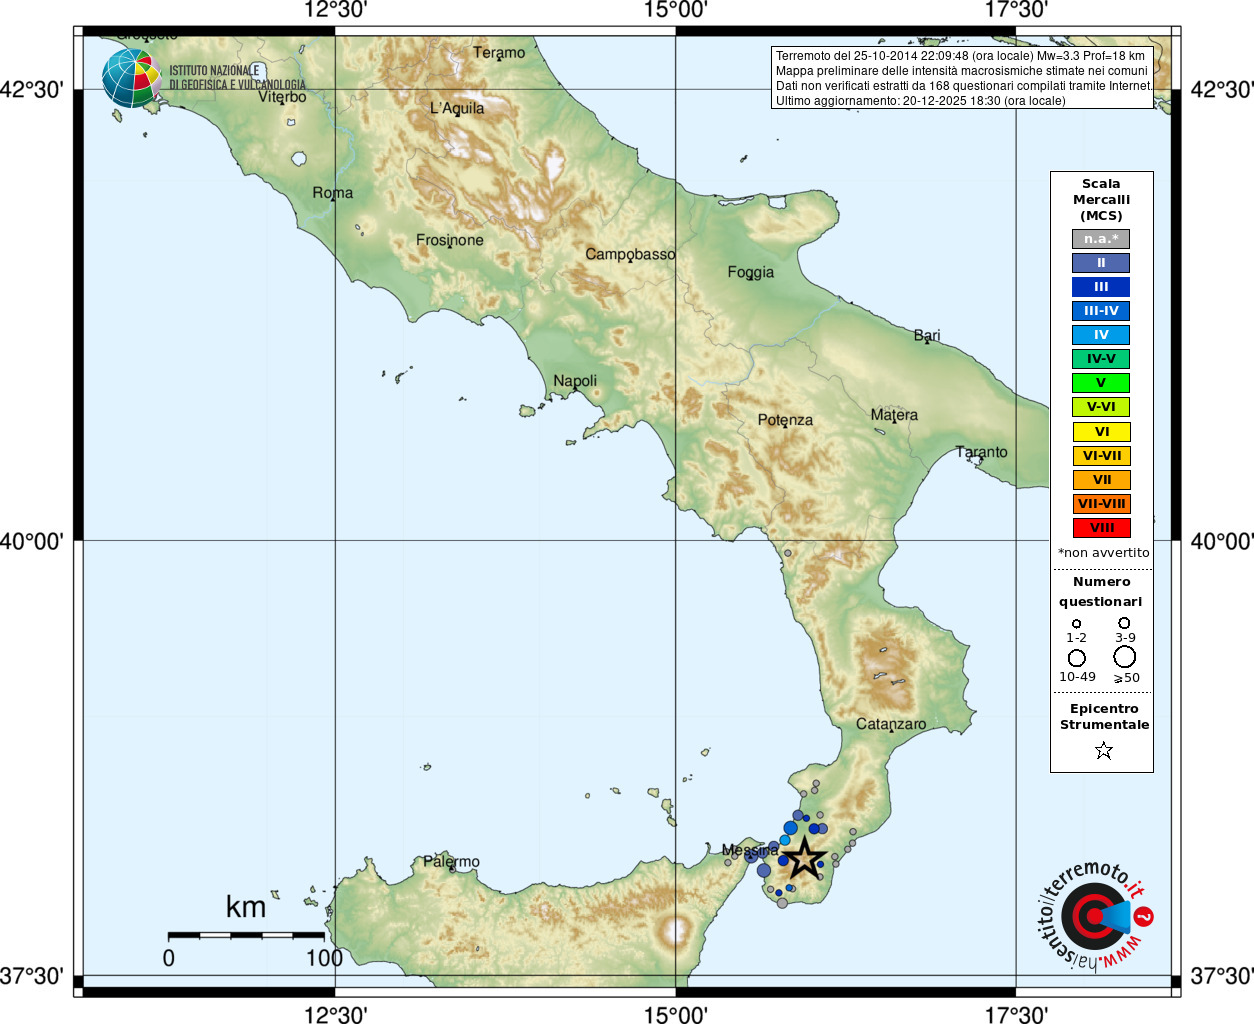Select the orange VII-VIII intensity swatch

[1101, 504]
